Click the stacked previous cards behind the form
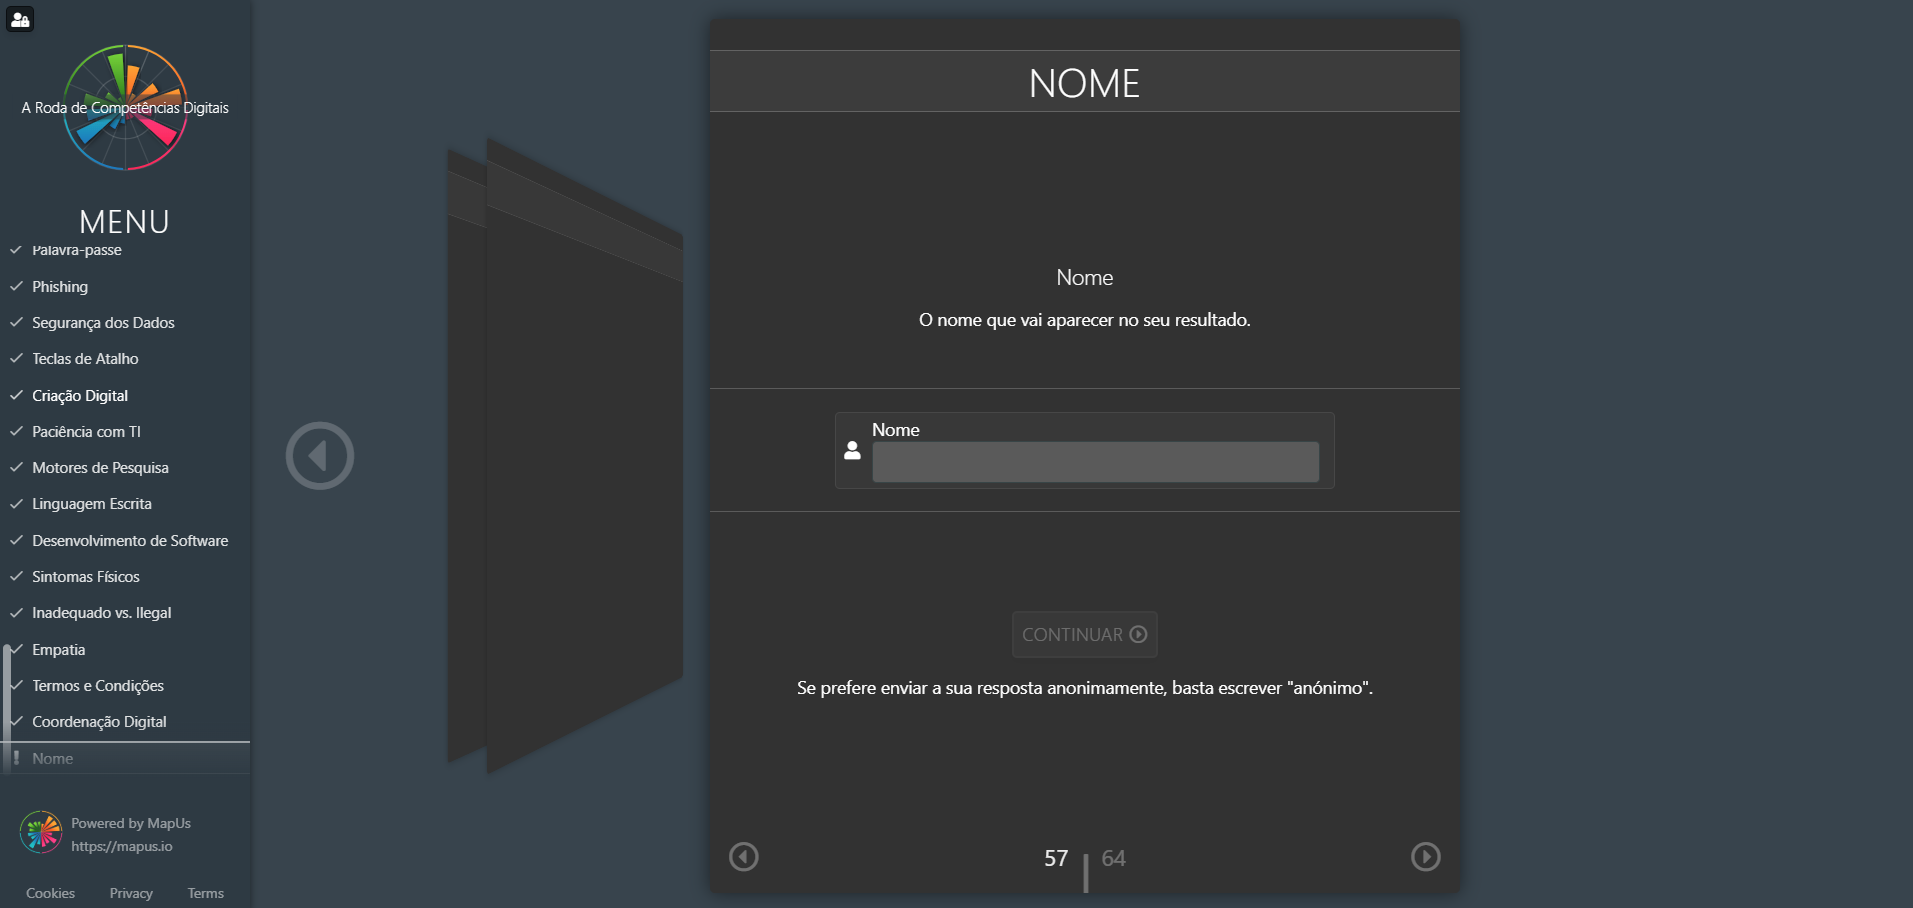The height and width of the screenshot is (908, 1913). (565, 455)
